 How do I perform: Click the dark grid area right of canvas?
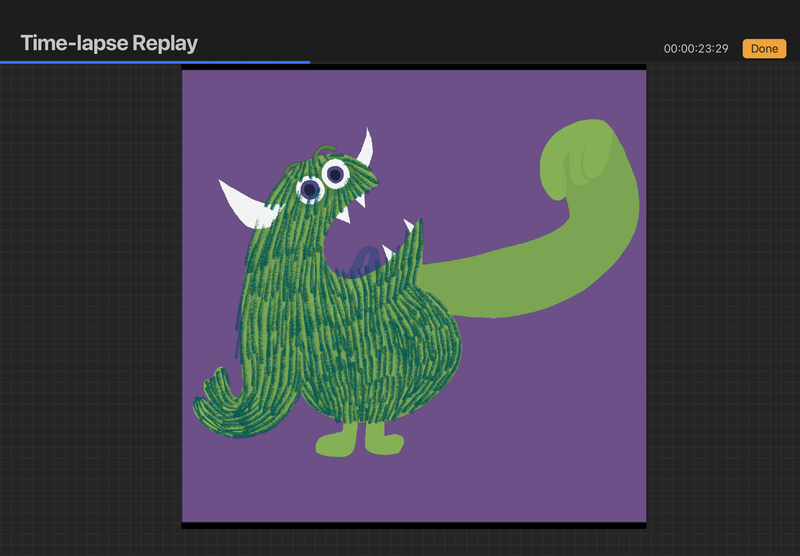coord(722,300)
